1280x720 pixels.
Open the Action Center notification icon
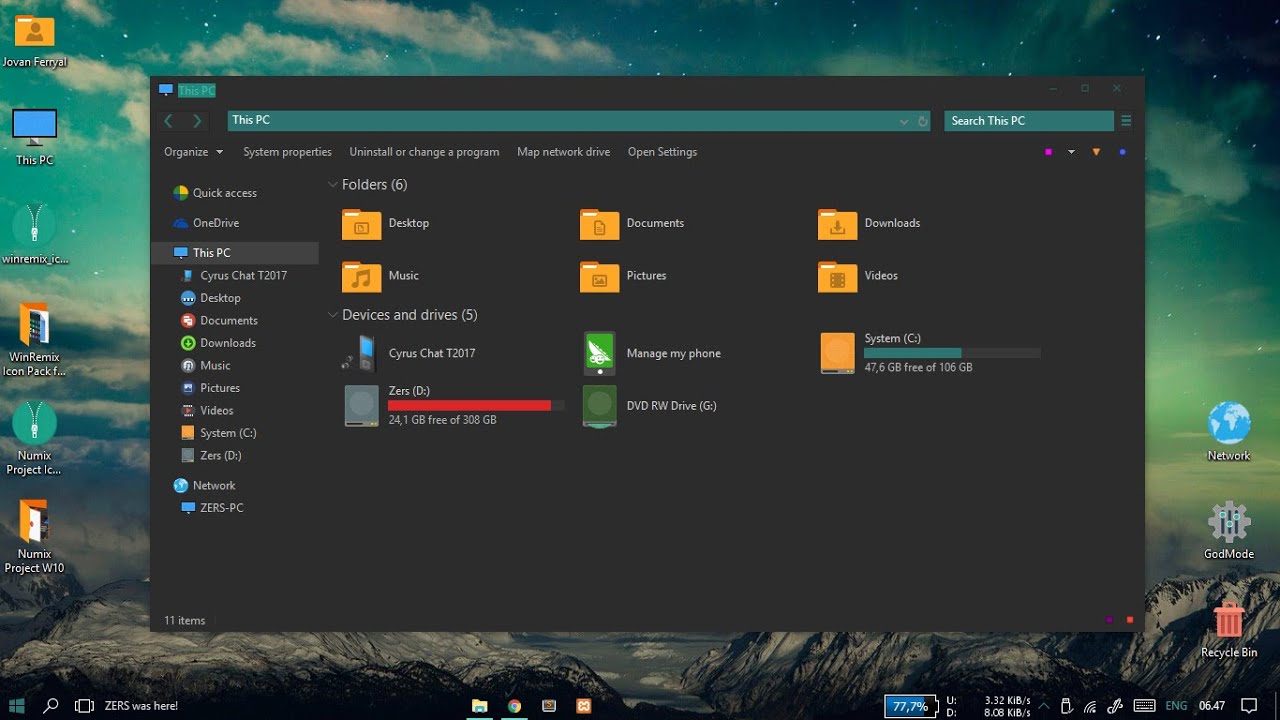pyautogui.click(x=1249, y=706)
